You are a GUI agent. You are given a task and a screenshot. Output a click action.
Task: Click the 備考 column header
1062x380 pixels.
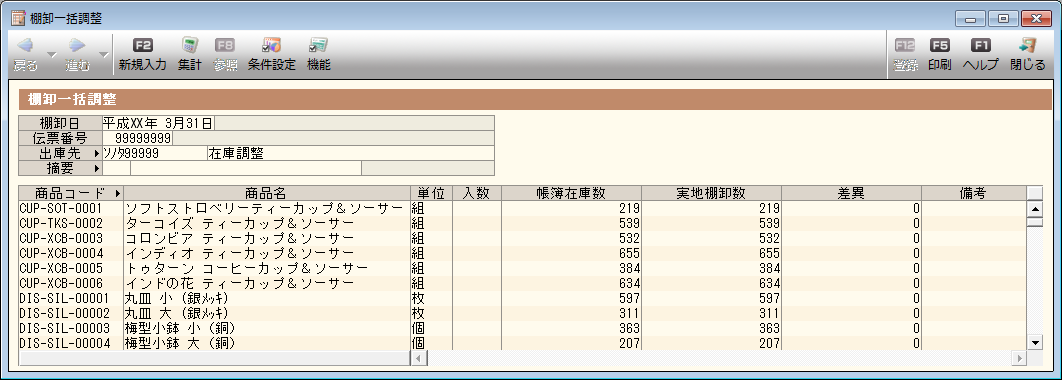click(x=973, y=193)
